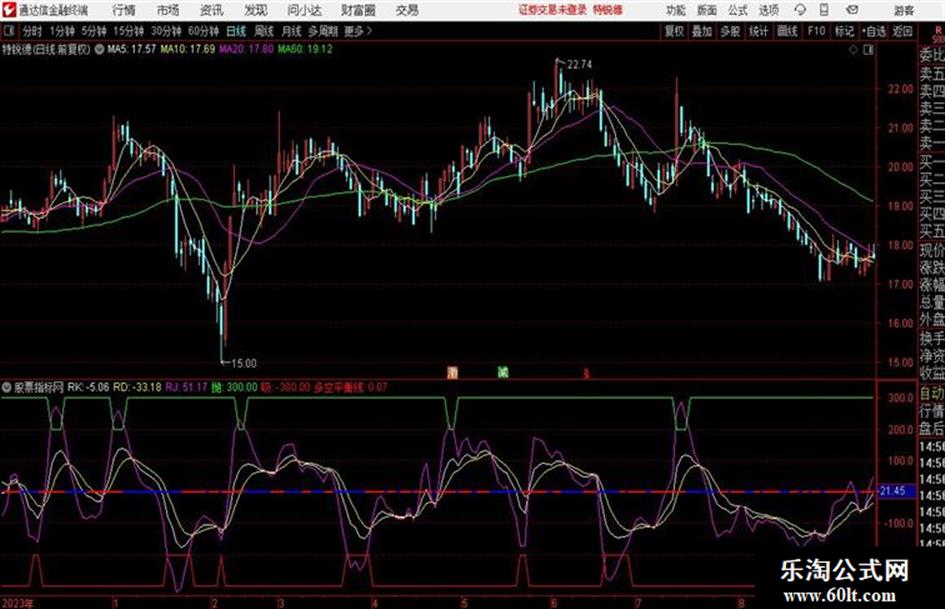The width and height of the screenshot is (945, 609).
Task: Open the 财富圈 menu
Action: 358,10
